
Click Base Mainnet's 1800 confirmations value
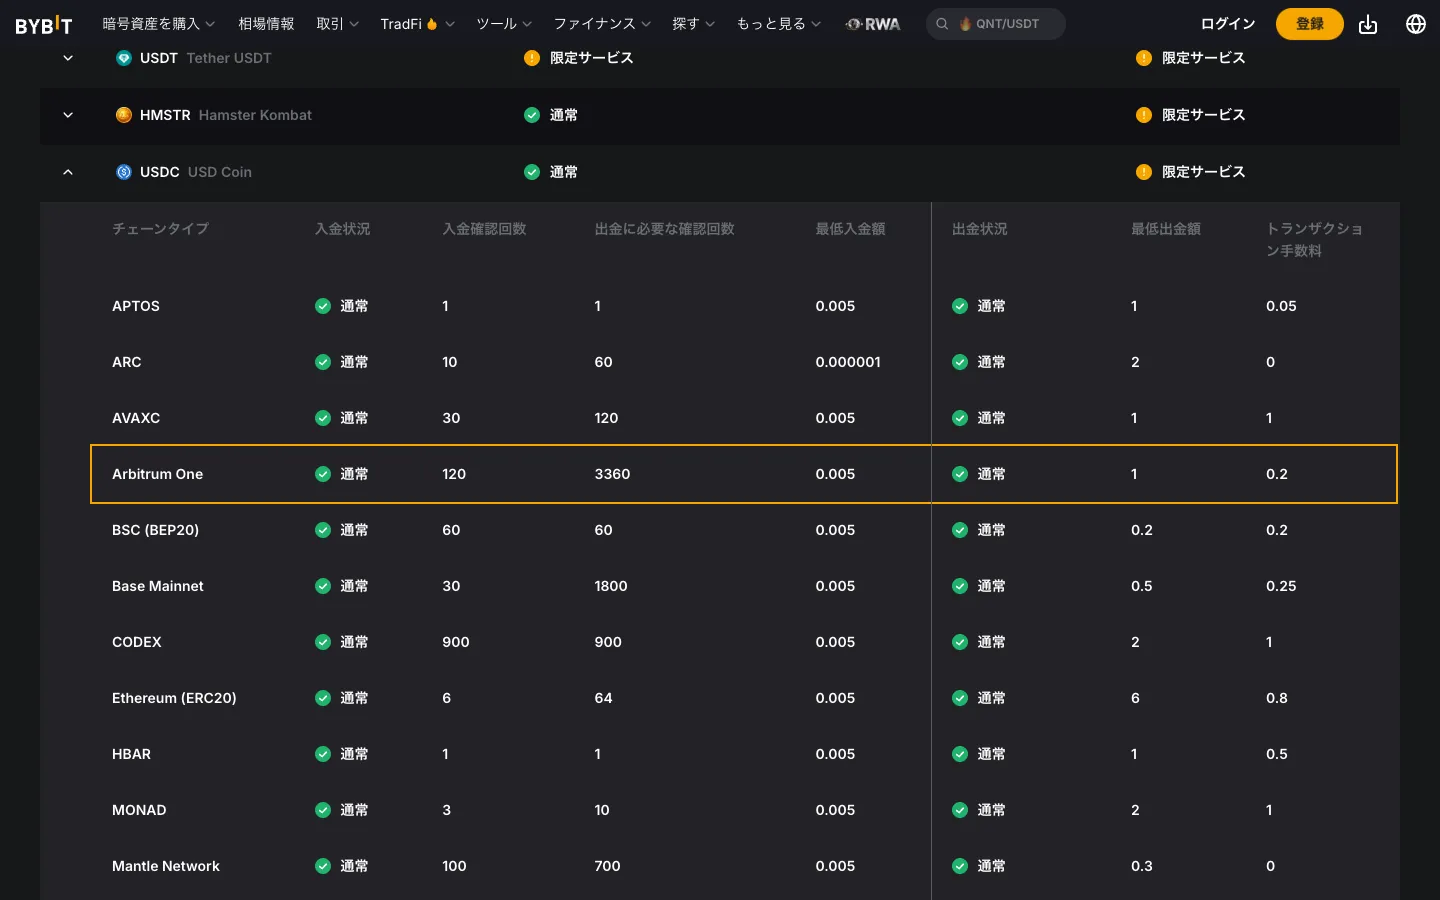(x=611, y=586)
